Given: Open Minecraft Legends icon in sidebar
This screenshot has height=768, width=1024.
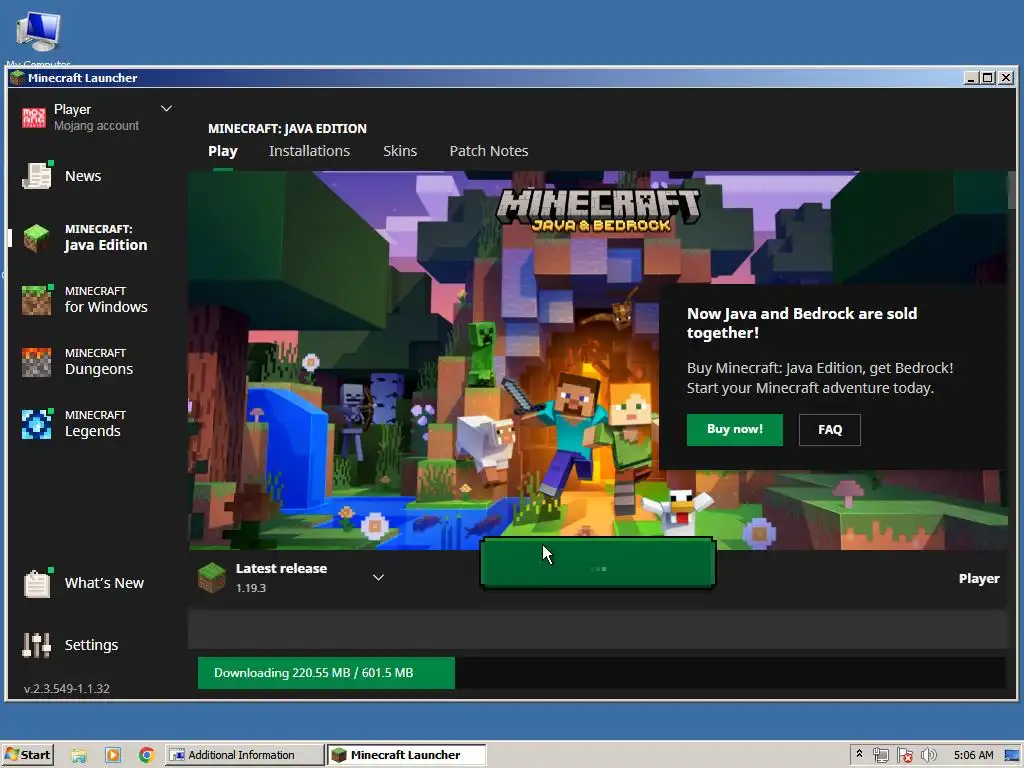Looking at the screenshot, I should (x=37, y=424).
